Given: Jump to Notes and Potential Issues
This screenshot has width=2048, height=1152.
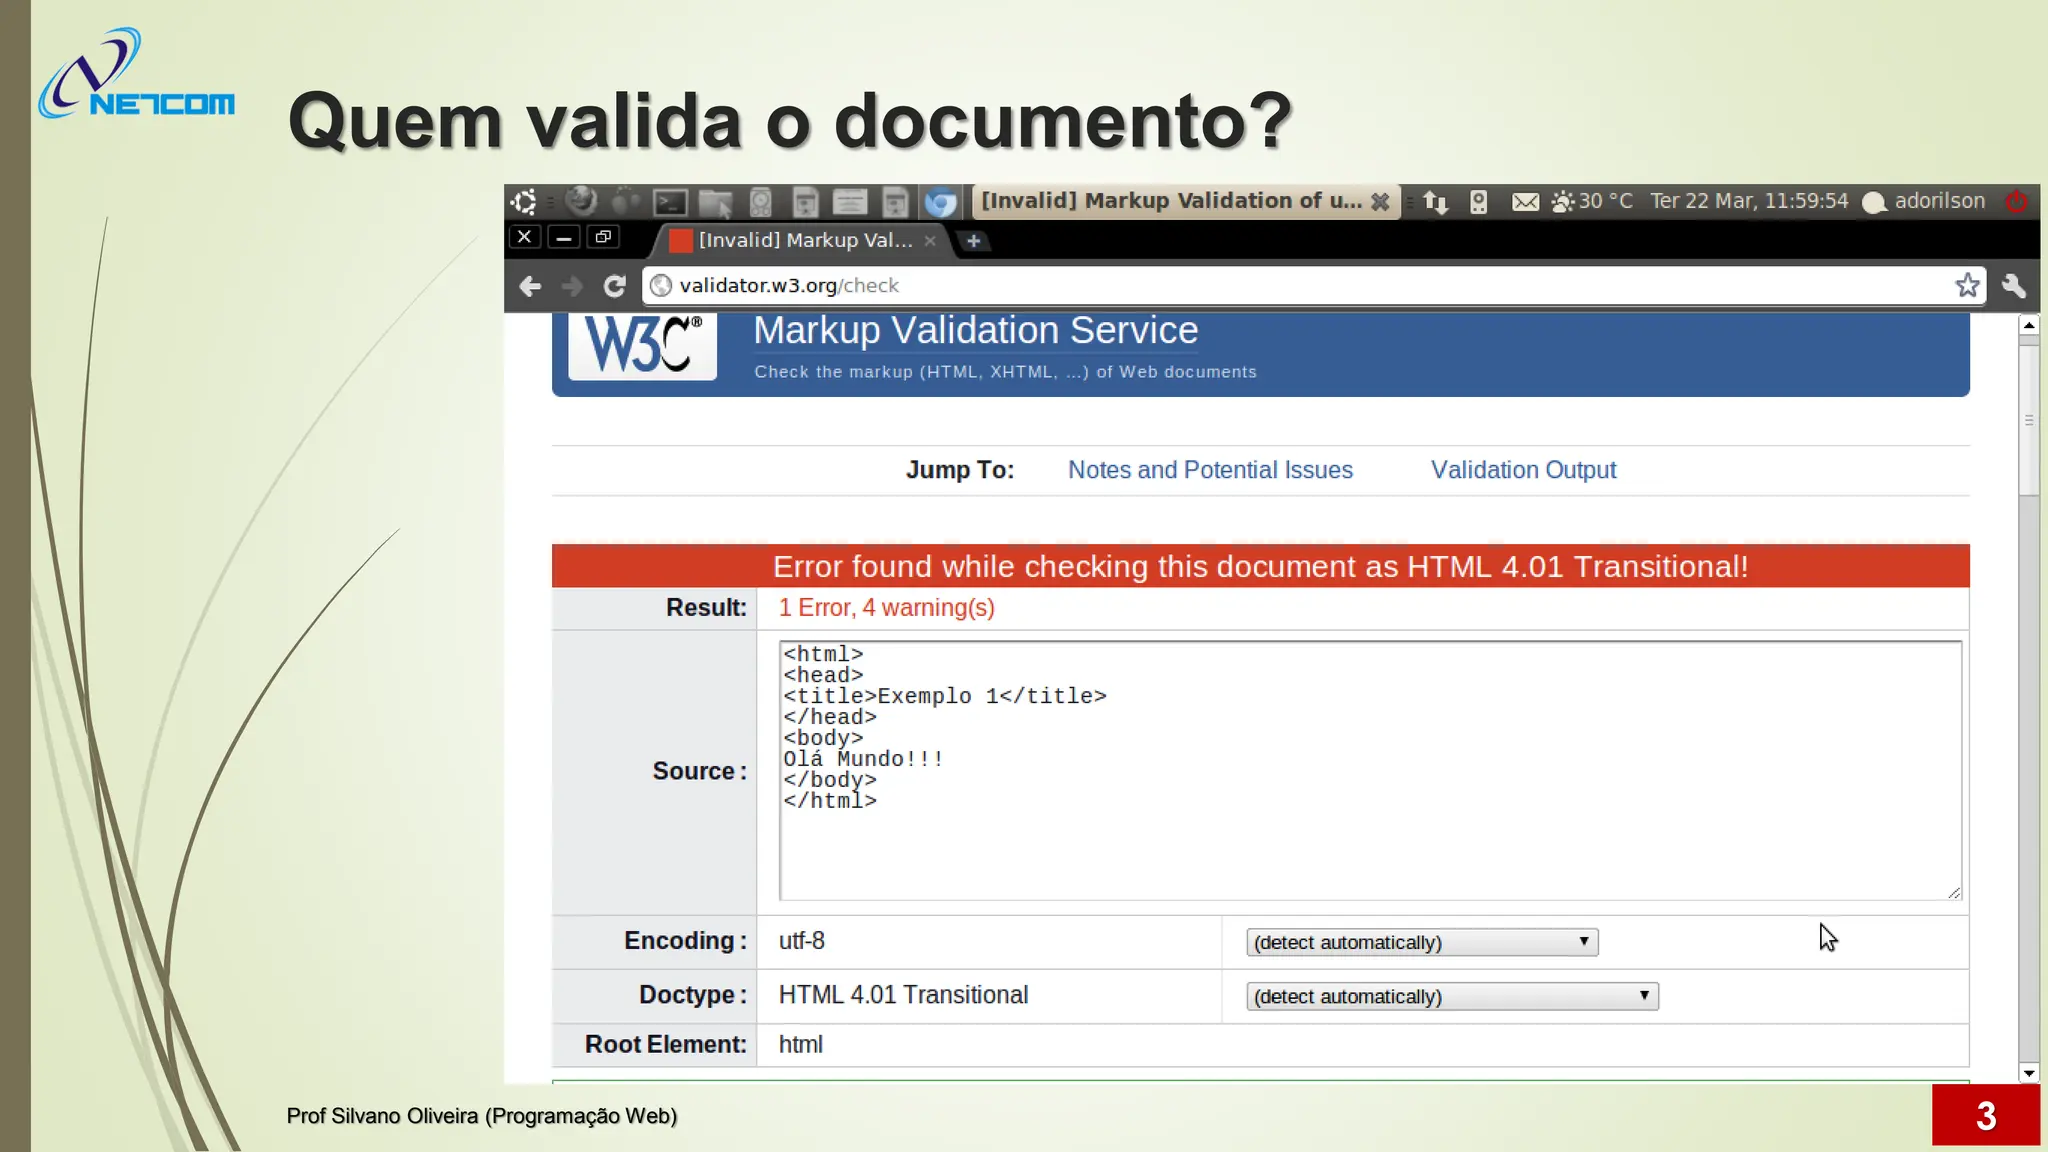Looking at the screenshot, I should 1210,470.
